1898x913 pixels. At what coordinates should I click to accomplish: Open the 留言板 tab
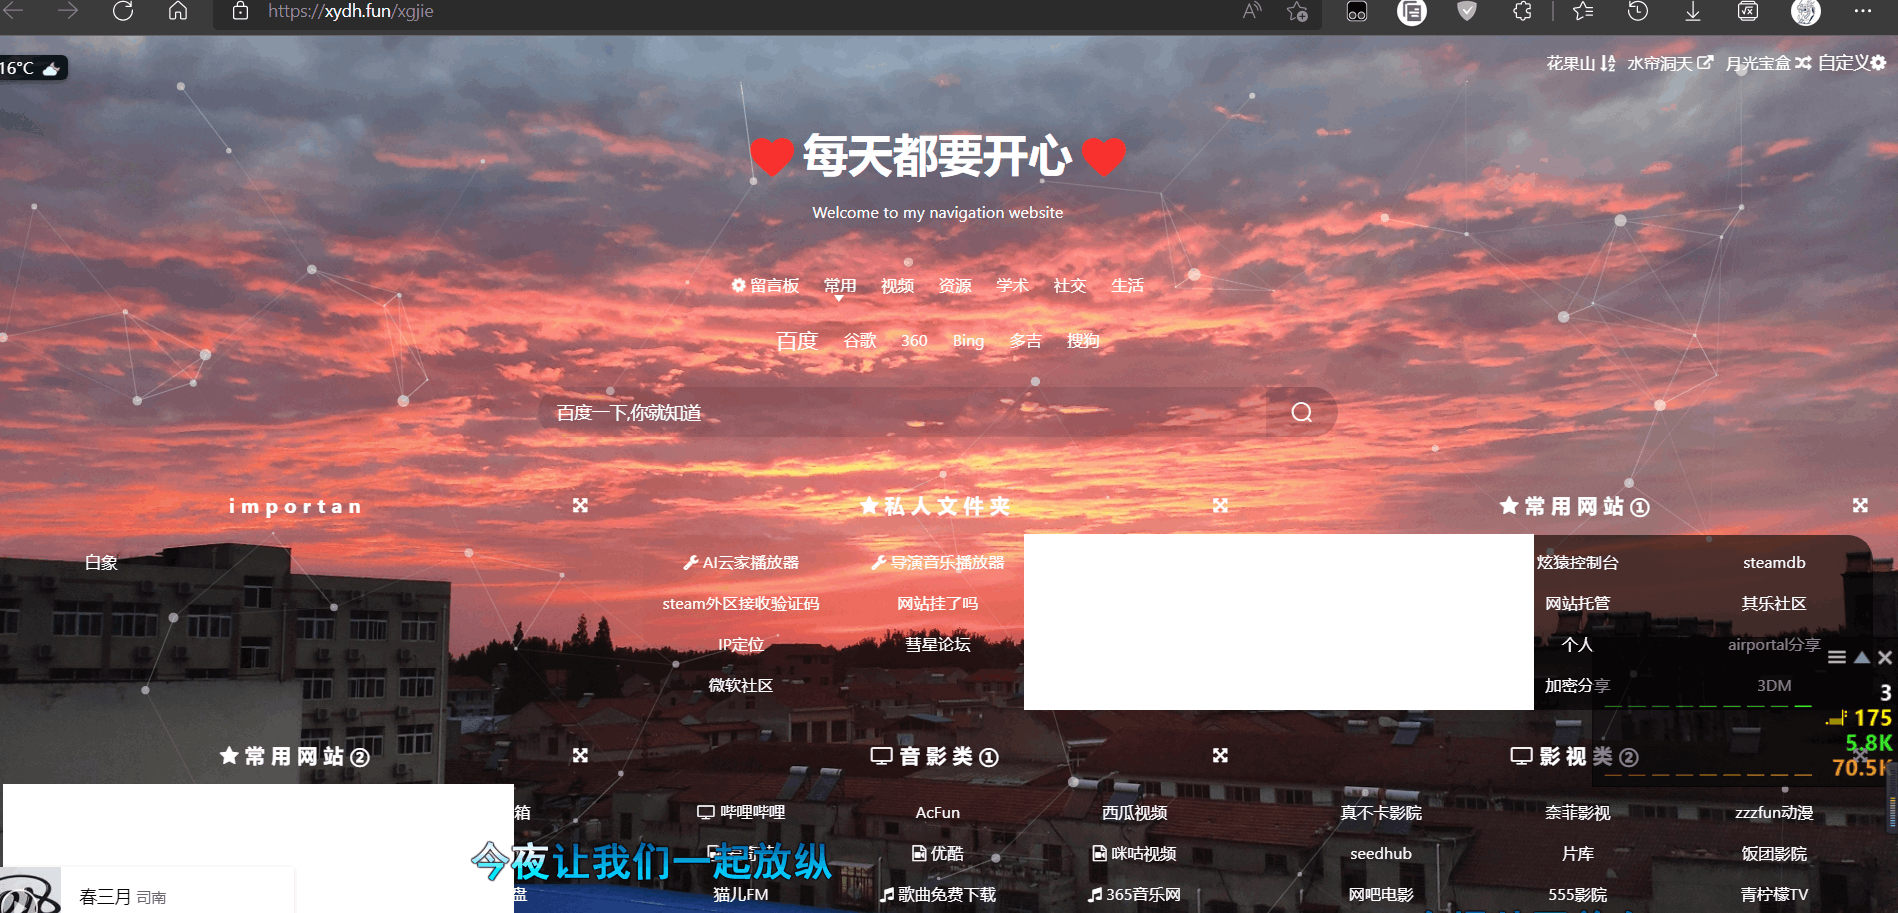pos(765,286)
